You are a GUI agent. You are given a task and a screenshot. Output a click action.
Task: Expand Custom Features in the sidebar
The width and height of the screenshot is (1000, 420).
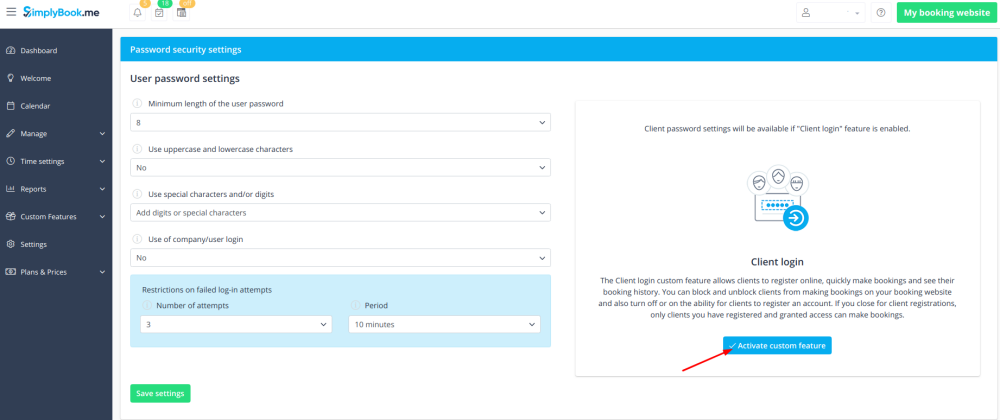pos(56,216)
